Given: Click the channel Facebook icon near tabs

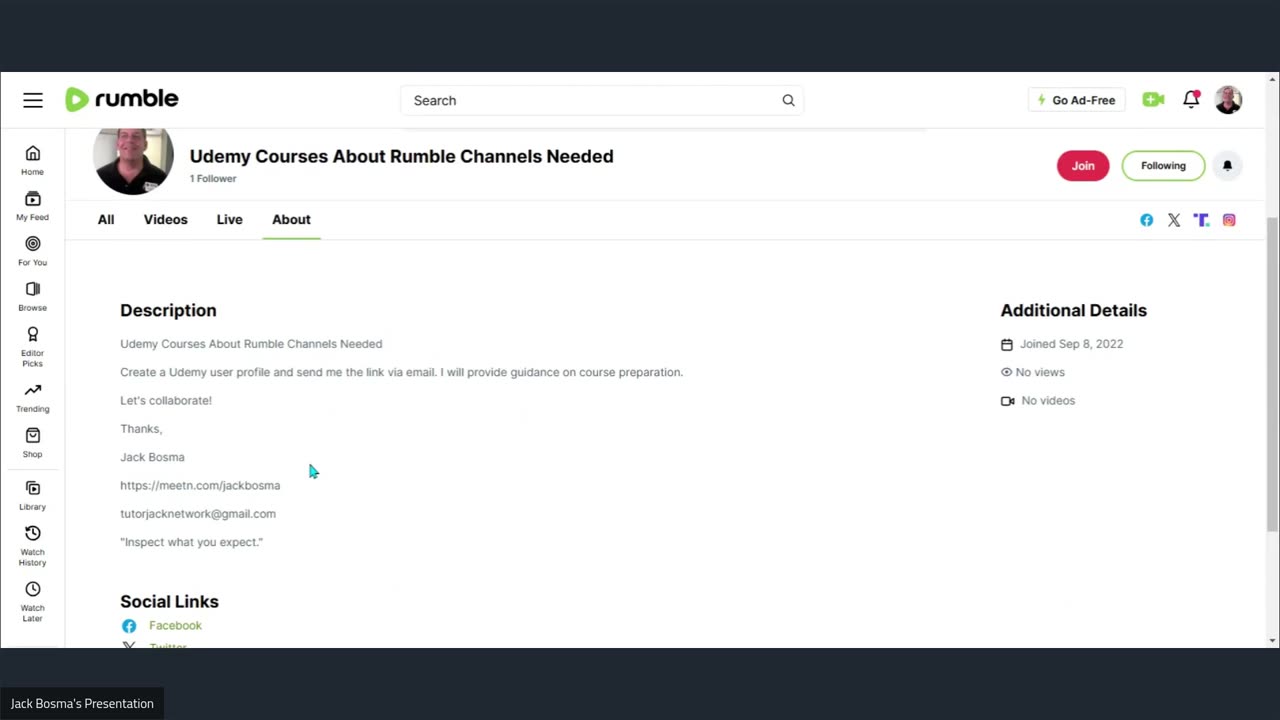Looking at the screenshot, I should tap(1147, 220).
